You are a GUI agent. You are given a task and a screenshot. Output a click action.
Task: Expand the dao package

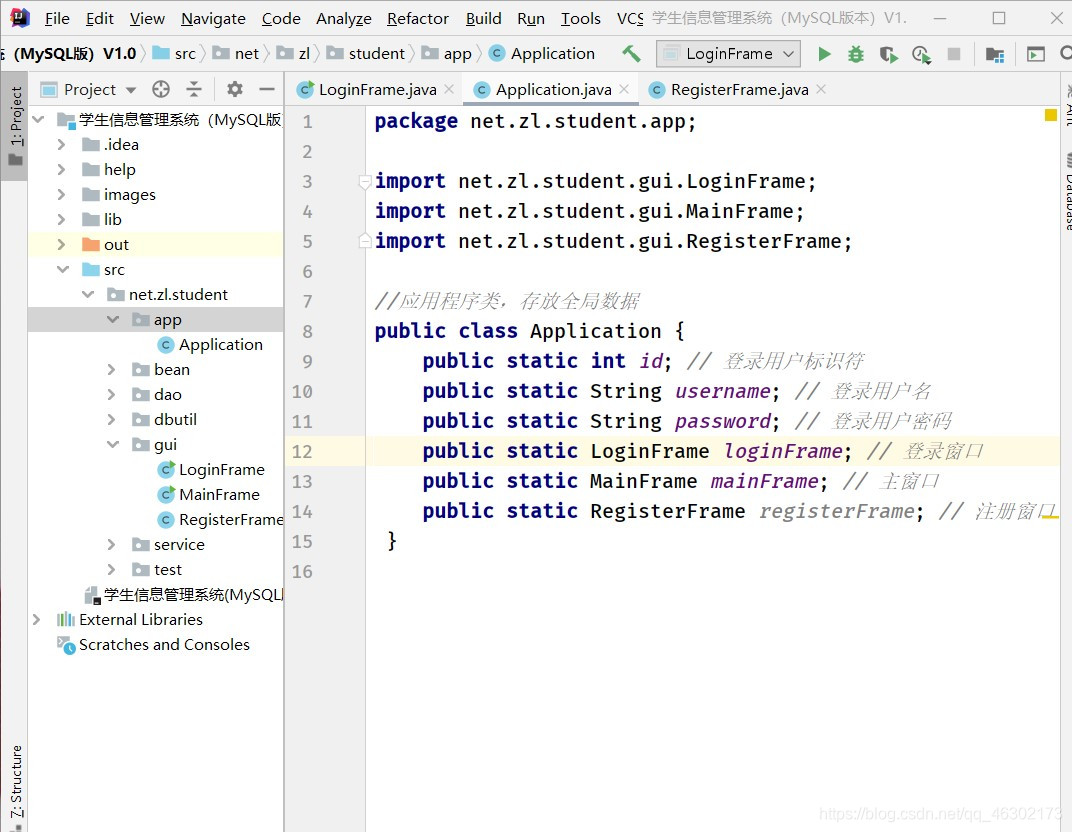(x=111, y=394)
